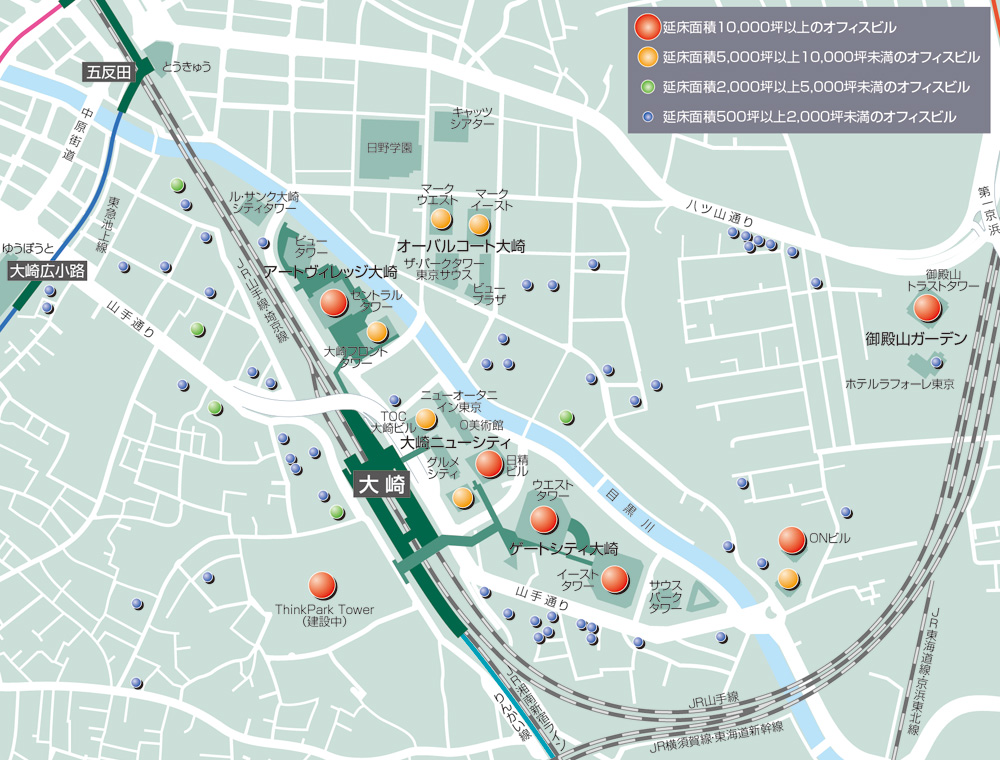Click the 大崎ニューシティ label
Screen dimensions: 1000x760
click(x=455, y=442)
